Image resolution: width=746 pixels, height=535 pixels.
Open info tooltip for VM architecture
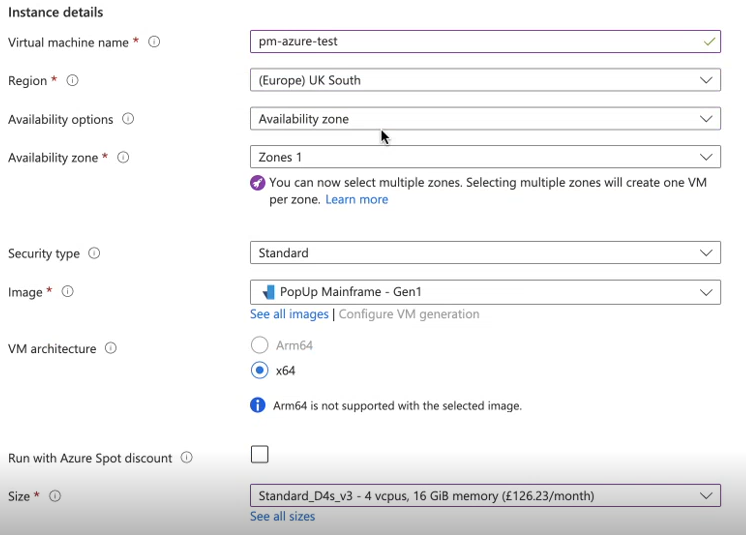[111, 348]
